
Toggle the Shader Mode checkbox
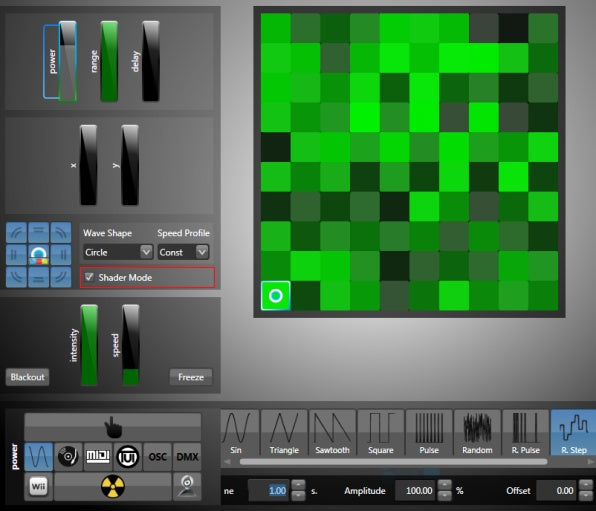click(x=89, y=277)
